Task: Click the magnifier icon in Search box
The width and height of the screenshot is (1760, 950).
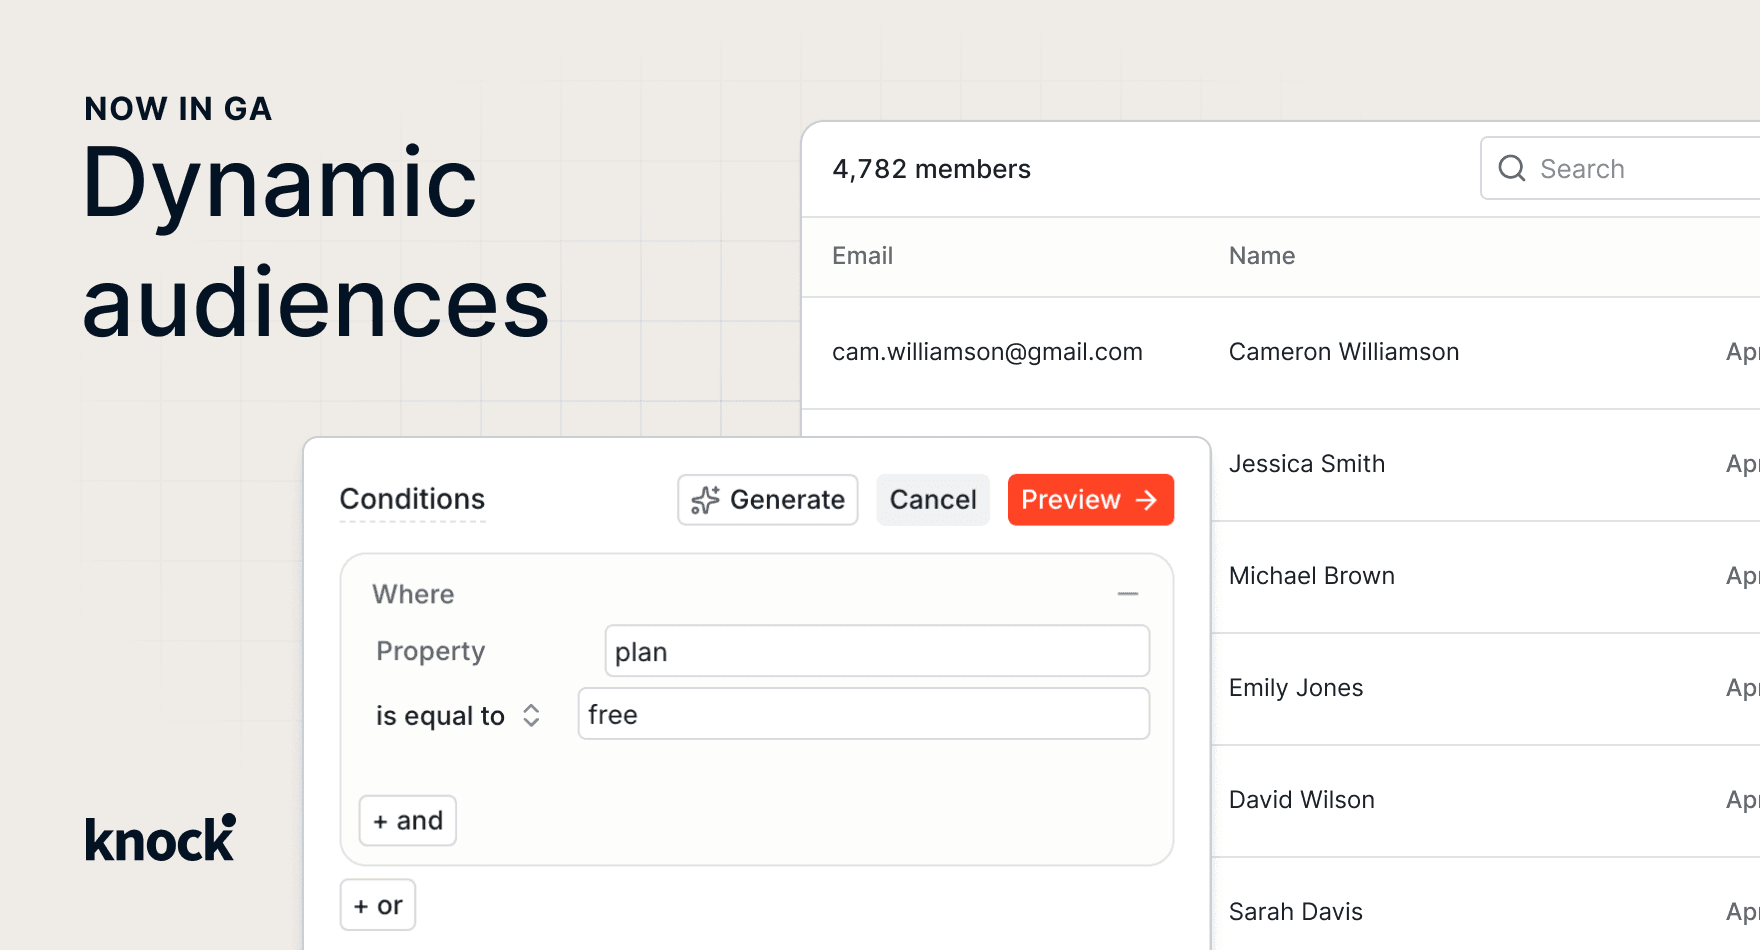Action: [x=1512, y=168]
